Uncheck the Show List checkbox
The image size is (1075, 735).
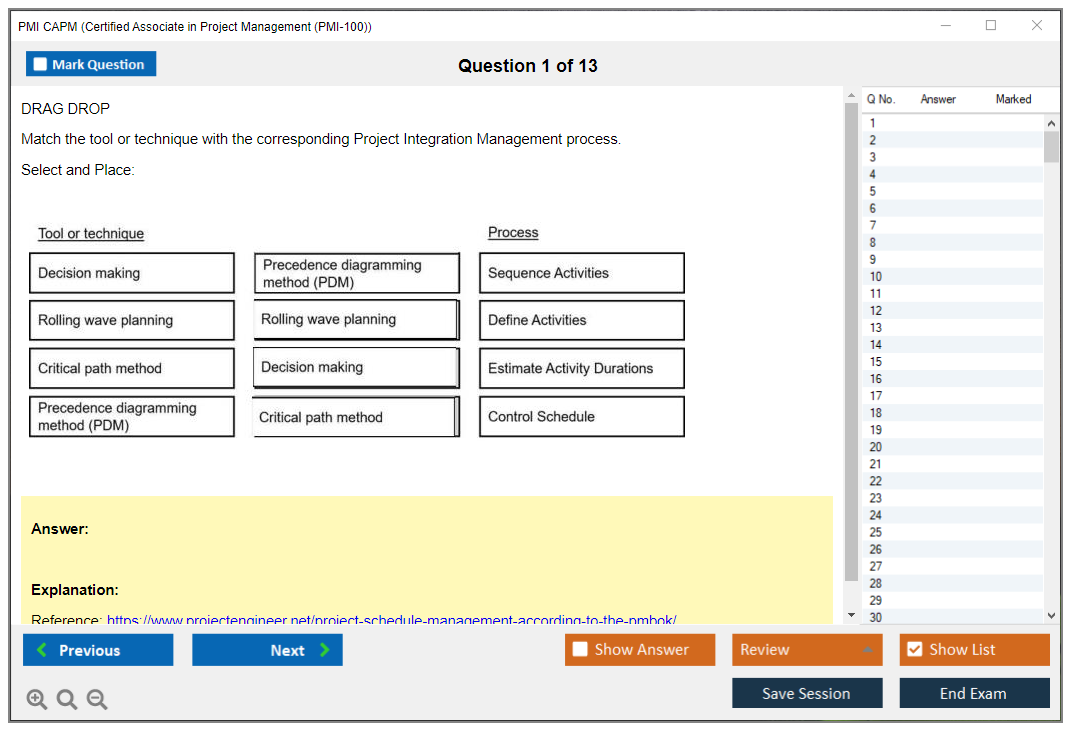914,650
